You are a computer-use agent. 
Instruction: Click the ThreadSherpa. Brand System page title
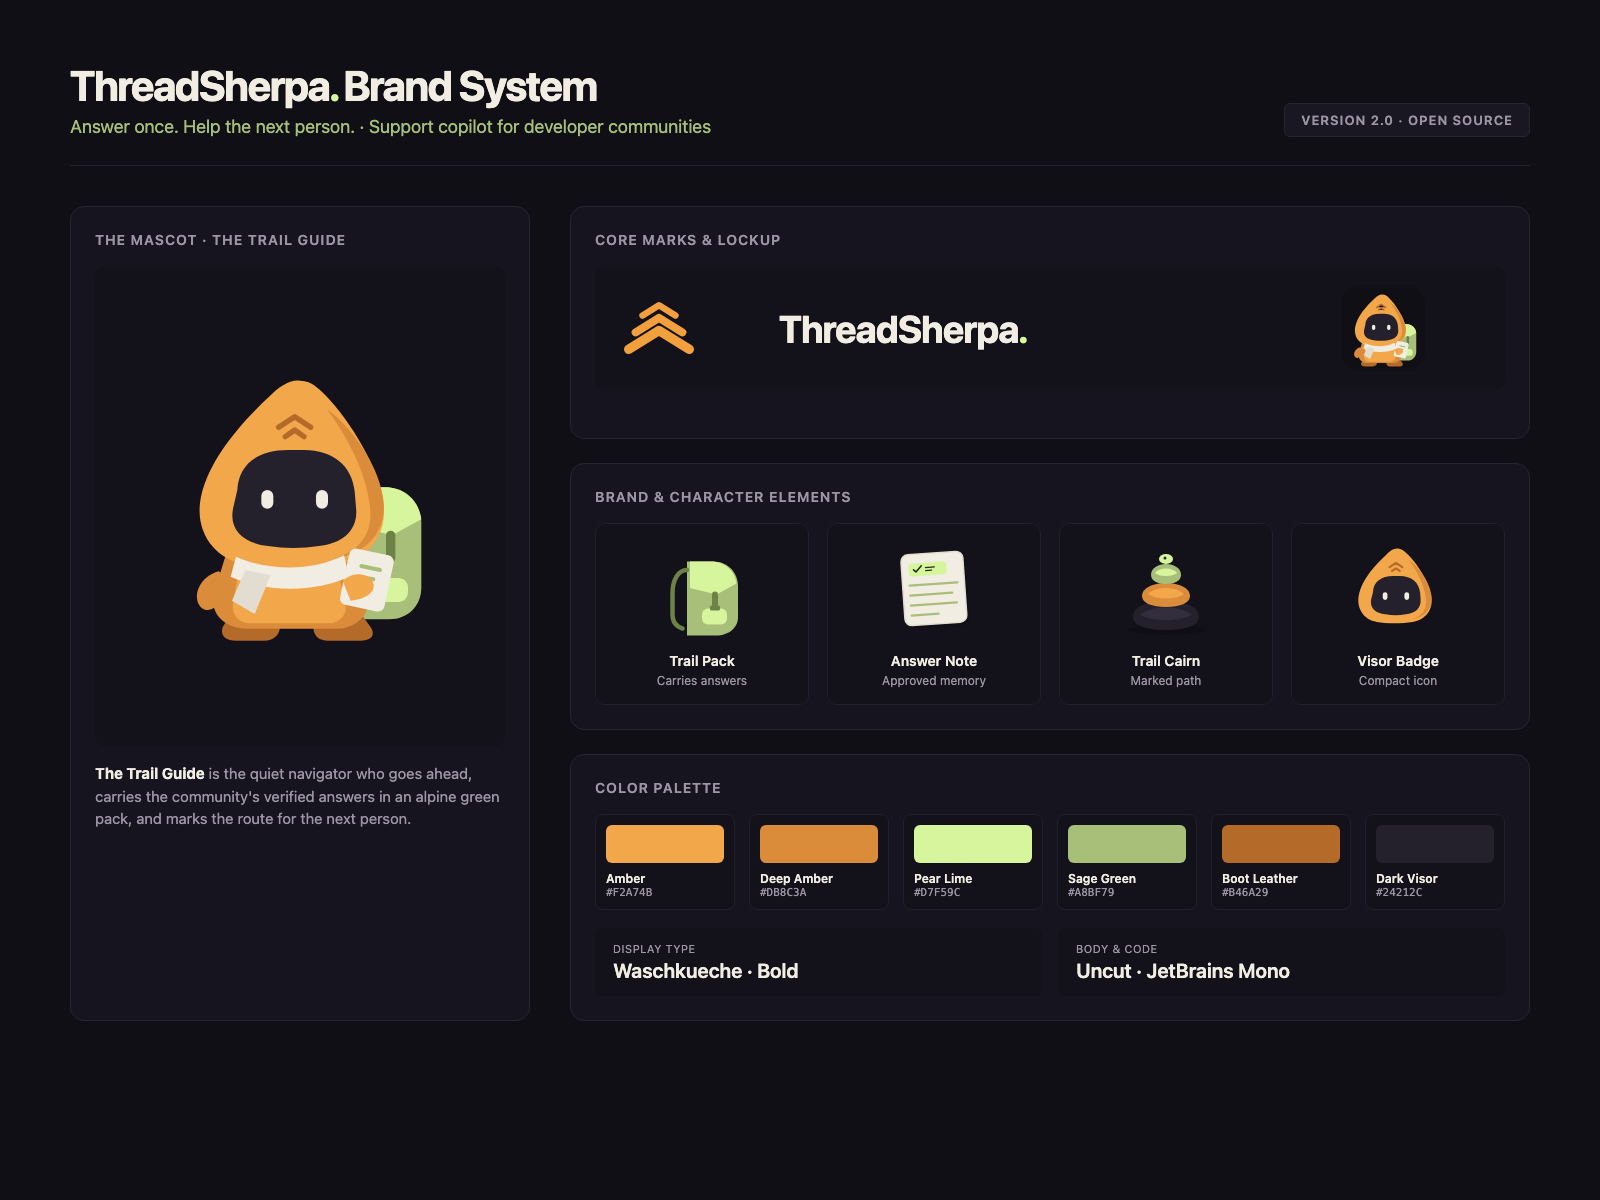[x=334, y=87]
